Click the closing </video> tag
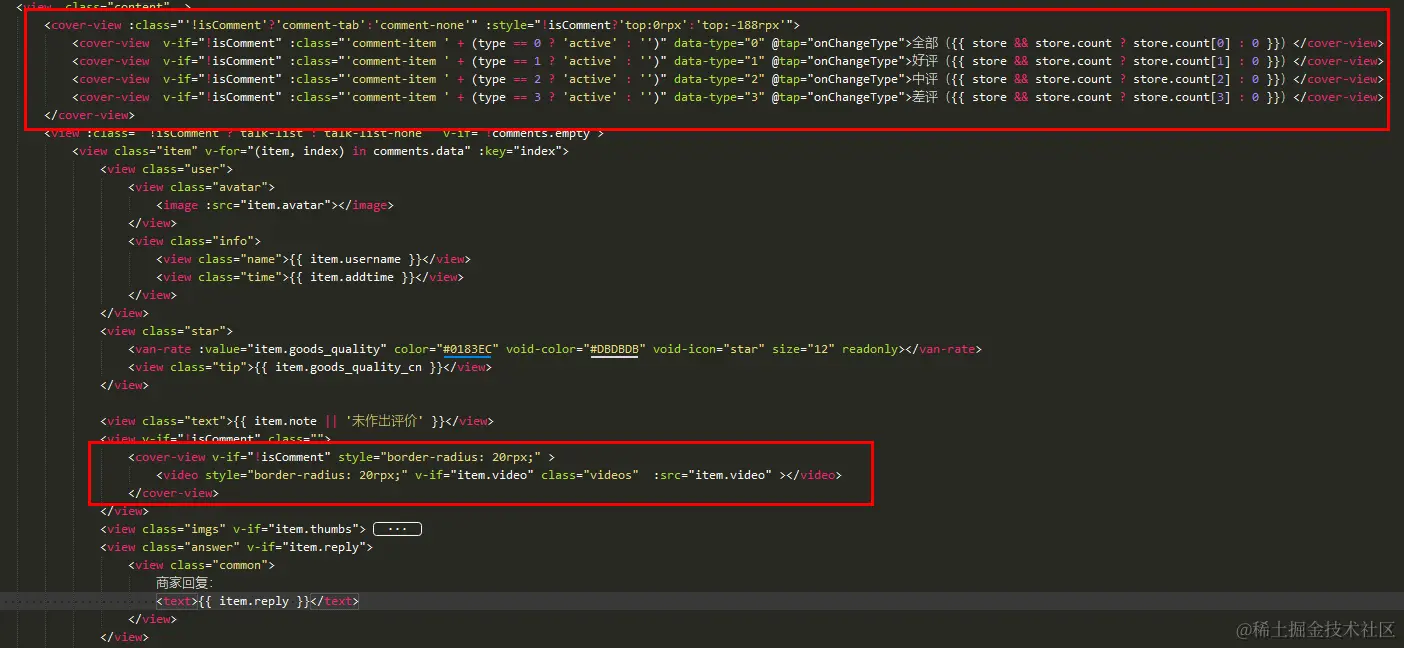1404x648 pixels. click(814, 475)
